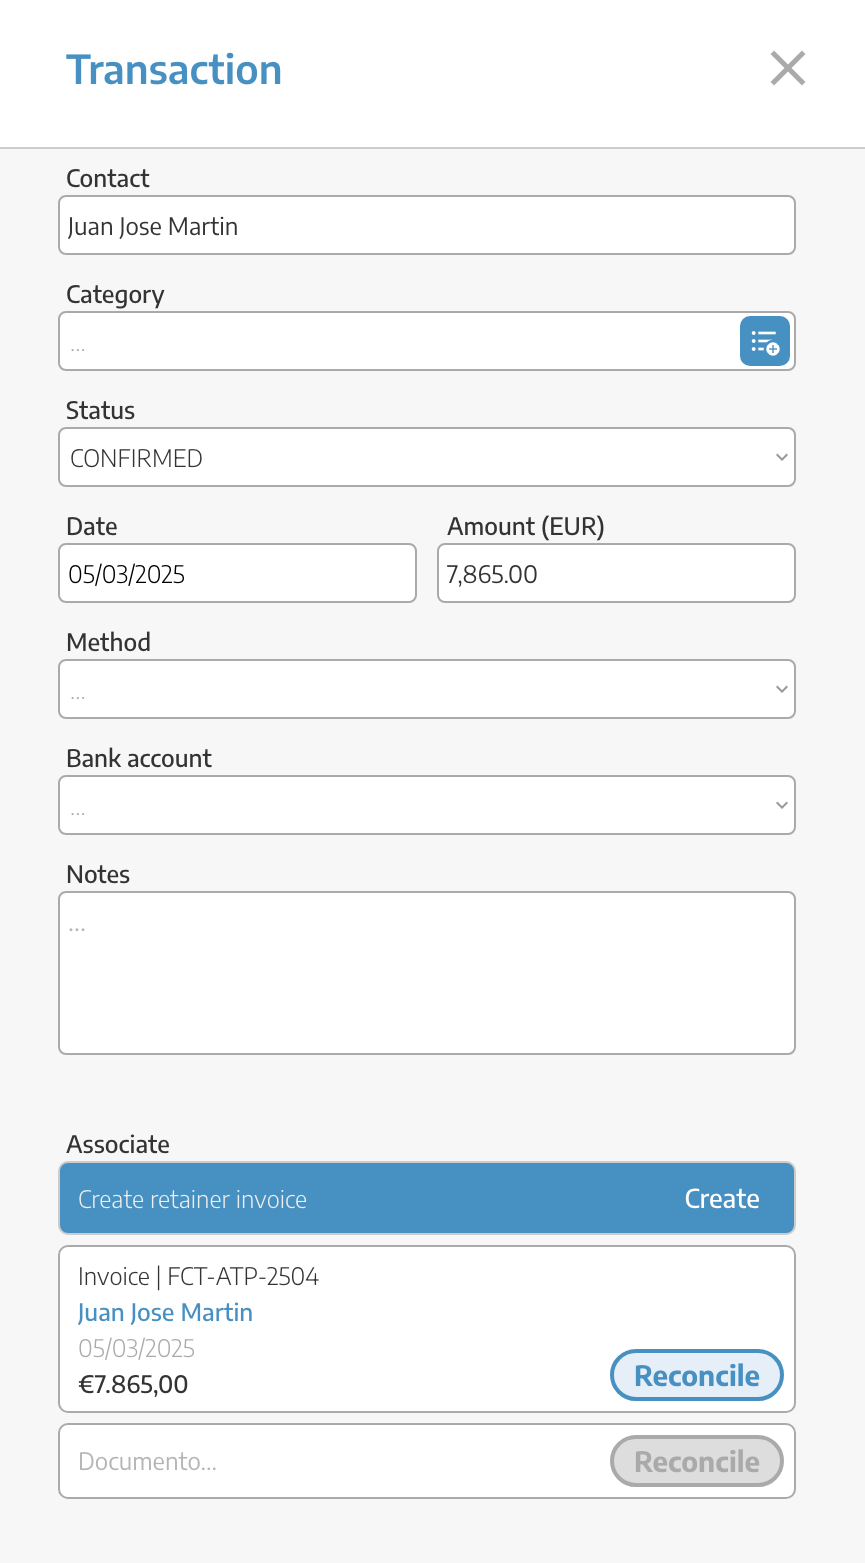The height and width of the screenshot is (1563, 865).
Task: Expand the Status dropdown showing CONFIRMED
Action: point(427,457)
